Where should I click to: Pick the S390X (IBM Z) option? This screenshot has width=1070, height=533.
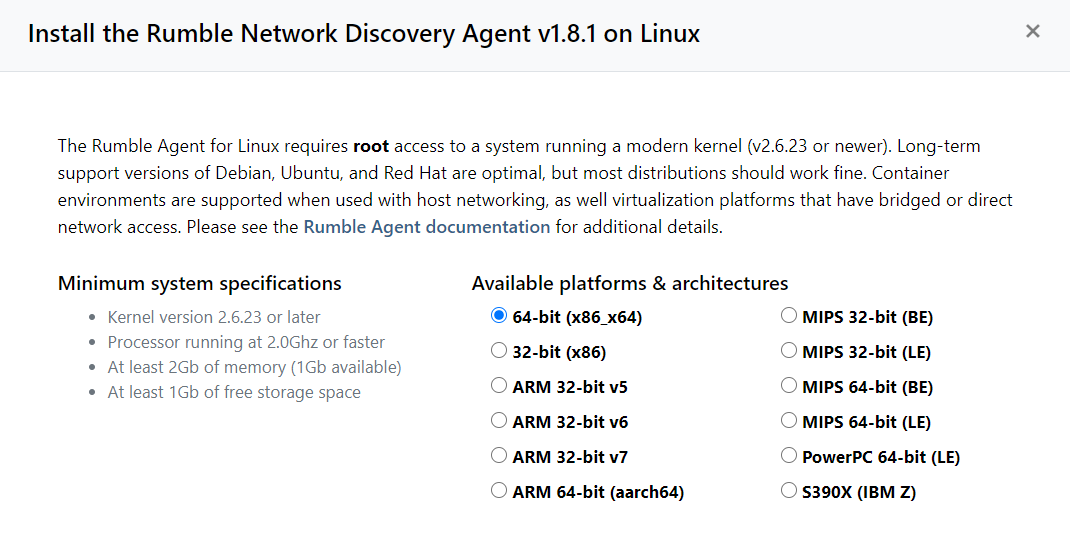789,490
